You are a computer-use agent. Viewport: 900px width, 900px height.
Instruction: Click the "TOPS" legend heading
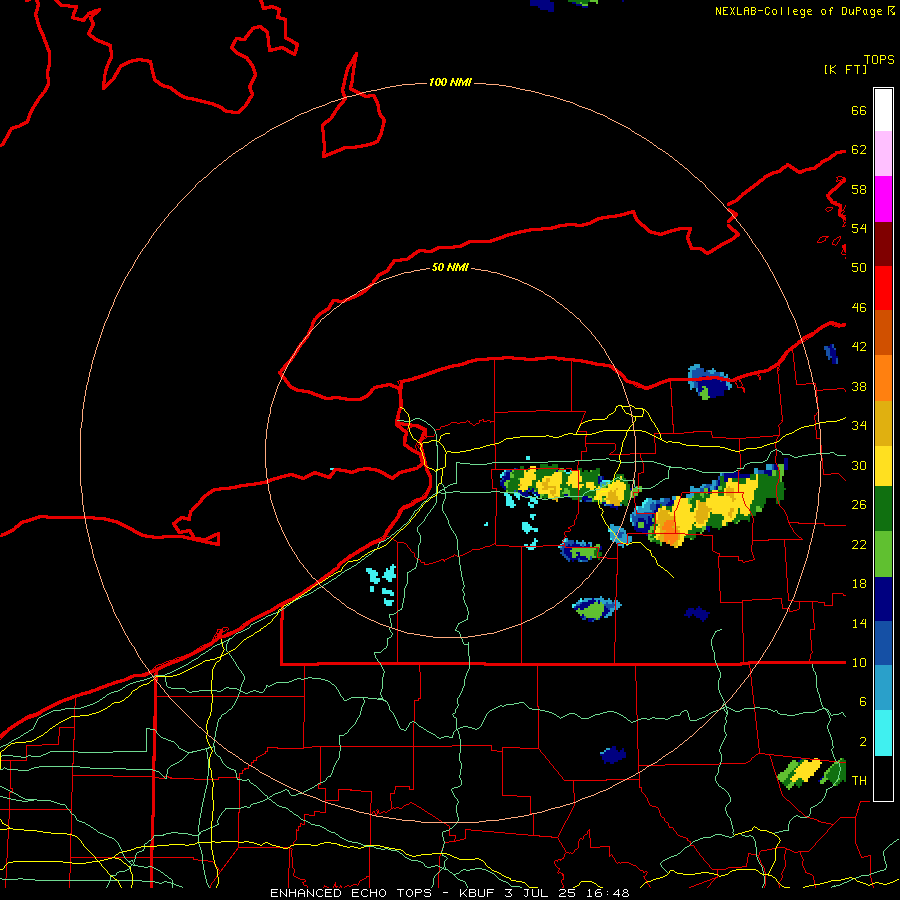(879, 59)
